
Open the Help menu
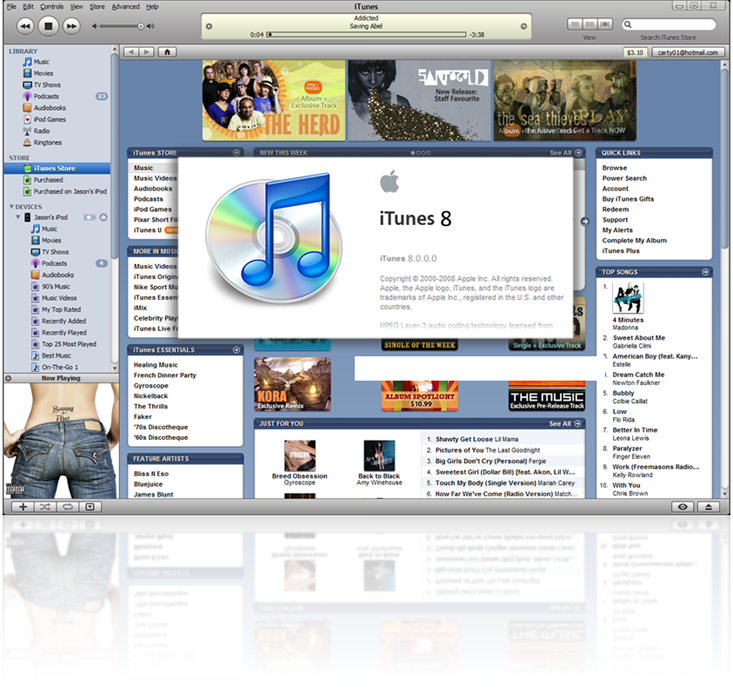pos(152,7)
